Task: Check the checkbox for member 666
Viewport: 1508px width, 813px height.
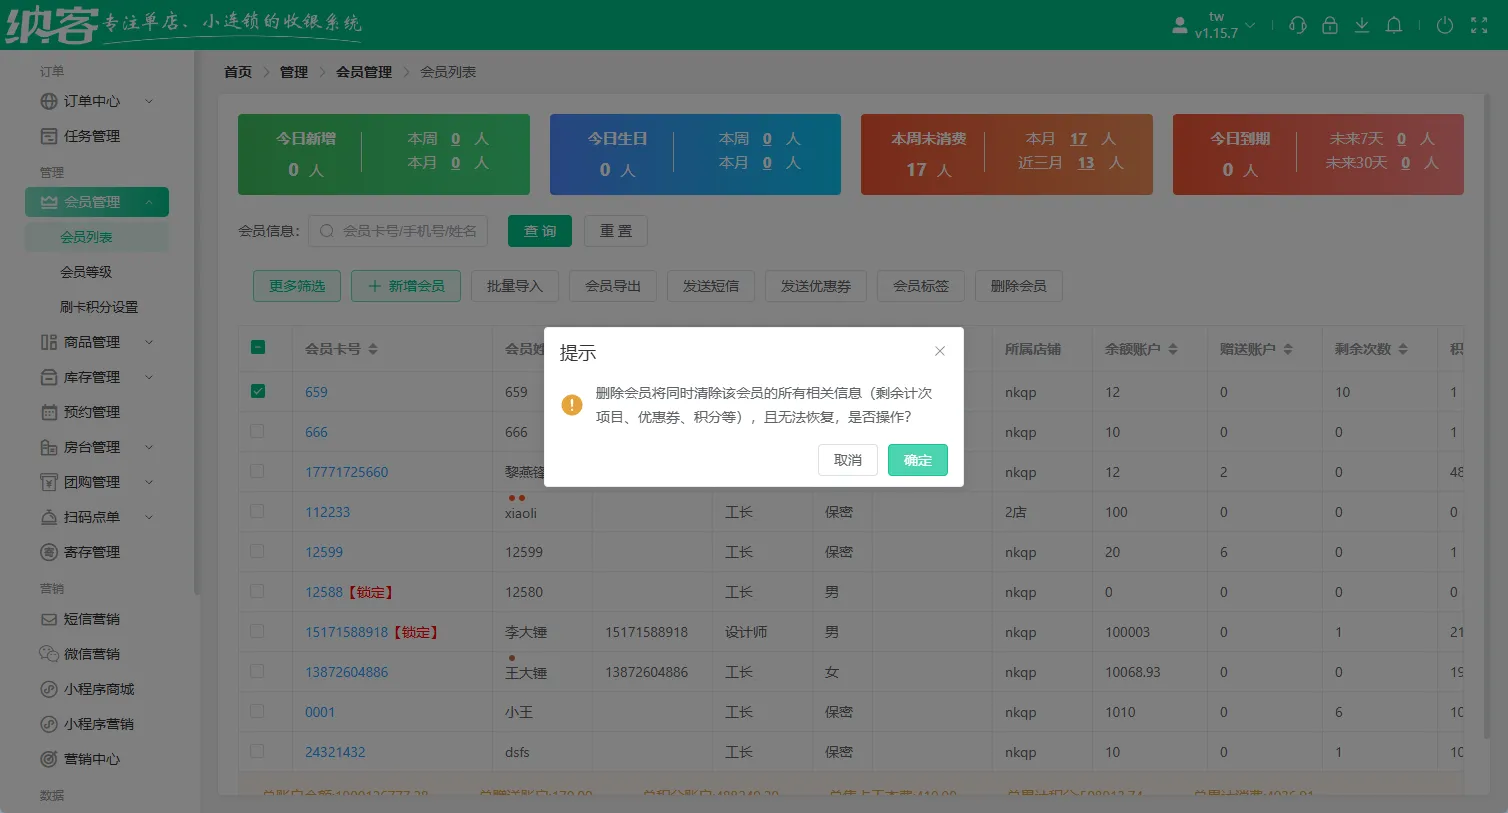Action: [x=260, y=432]
